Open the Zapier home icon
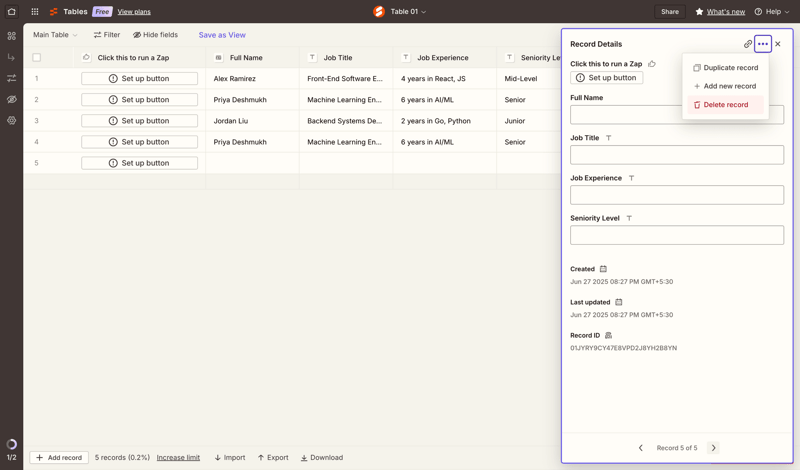This screenshot has width=800, height=470. coord(11,11)
